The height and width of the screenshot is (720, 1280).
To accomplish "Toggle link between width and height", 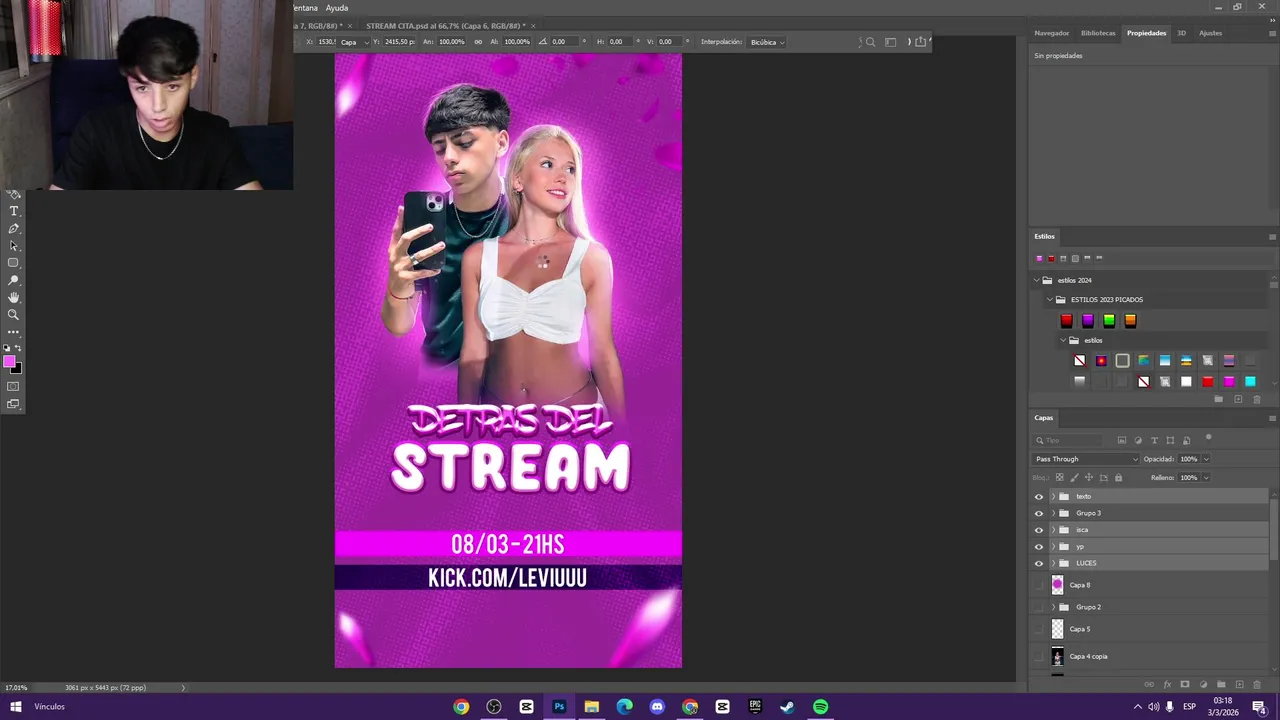I will (x=477, y=42).
